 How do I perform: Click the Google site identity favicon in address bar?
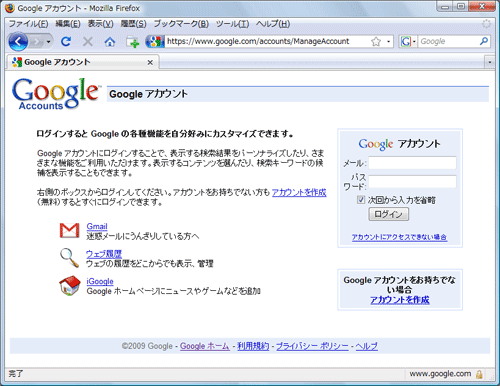(x=155, y=41)
